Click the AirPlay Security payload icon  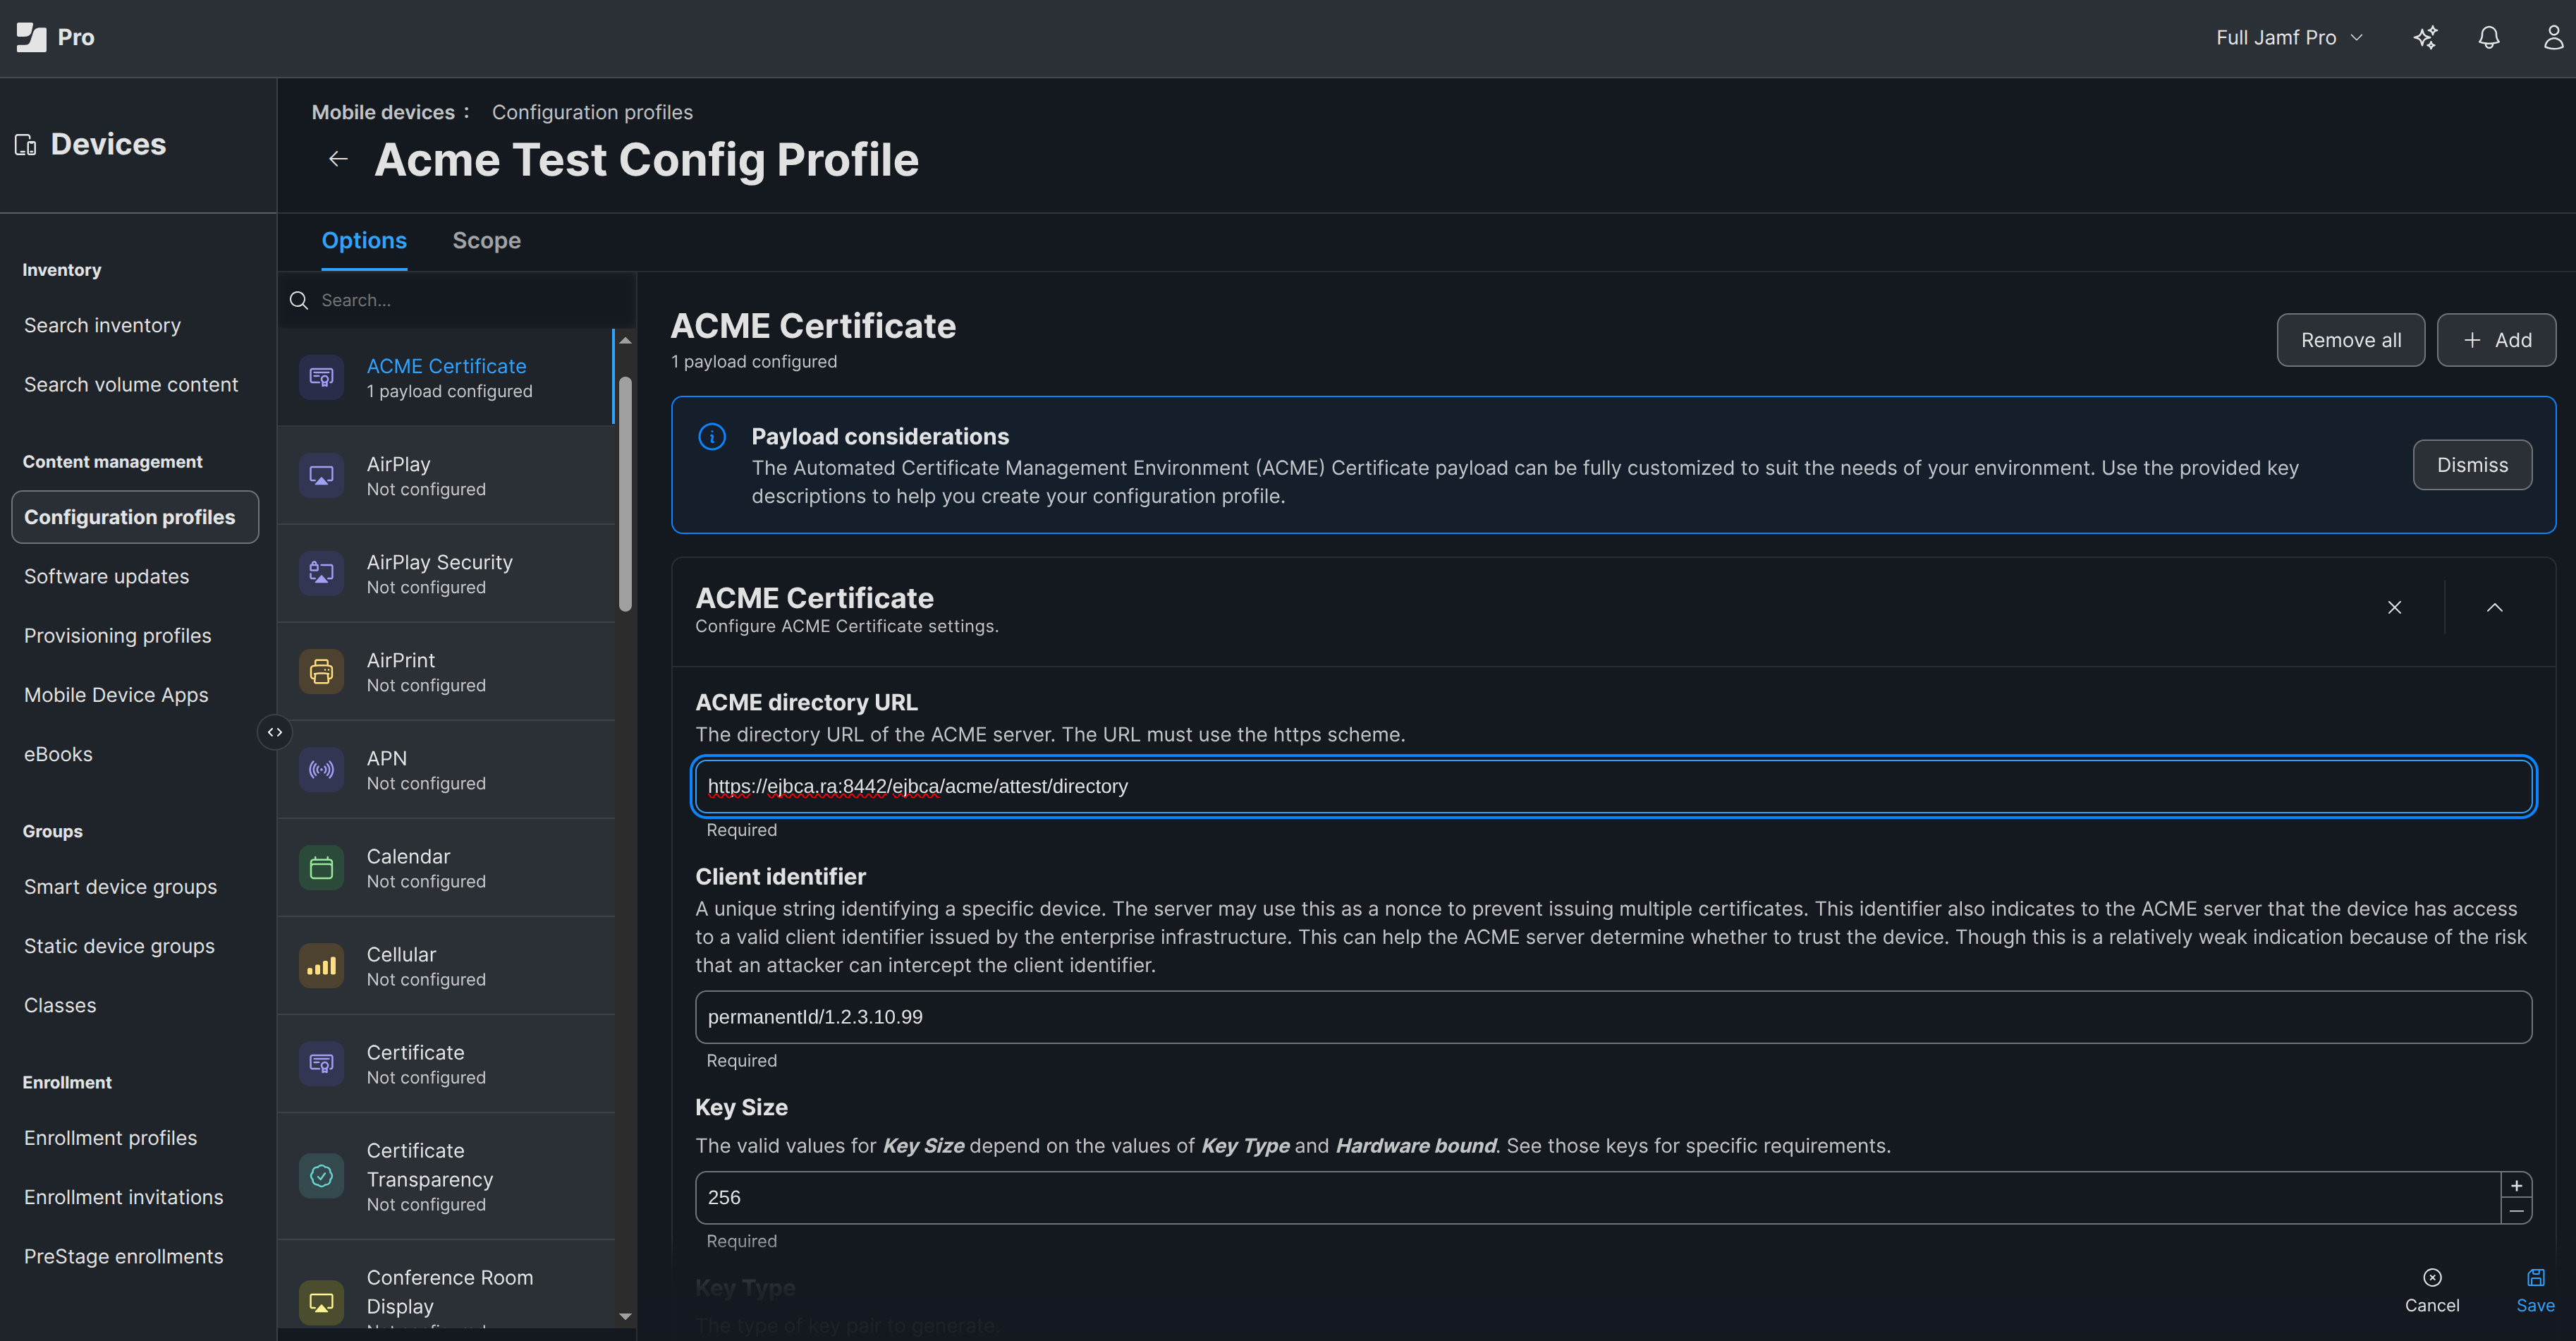321,573
